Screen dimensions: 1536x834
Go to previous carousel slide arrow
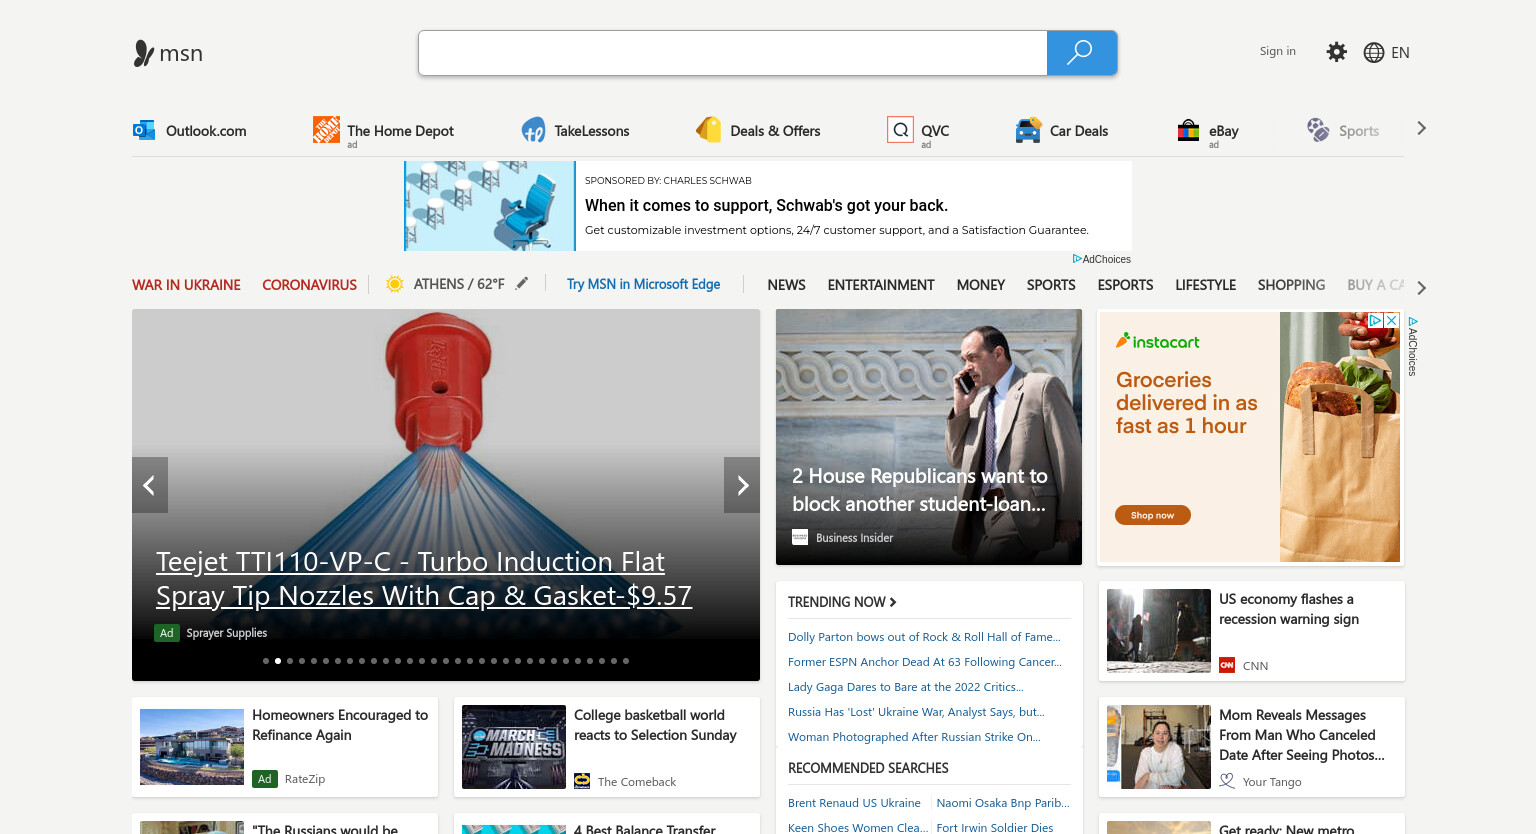pos(150,485)
